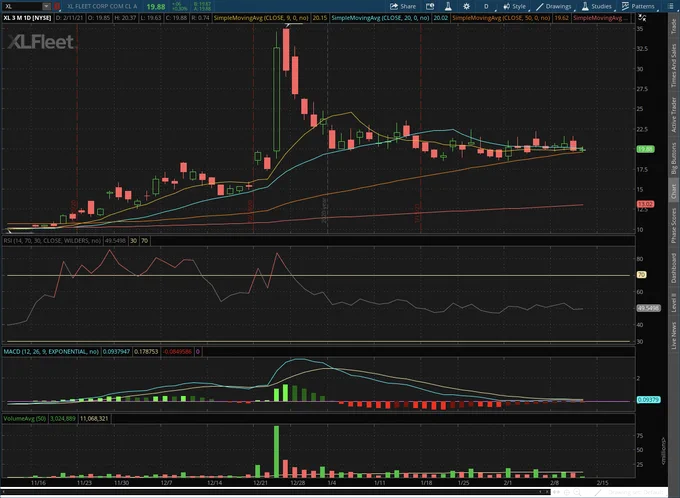Screen dimensions: 680x498
Task: Click the XL 3 M 1D [NYSE] label
Action: (27, 18)
